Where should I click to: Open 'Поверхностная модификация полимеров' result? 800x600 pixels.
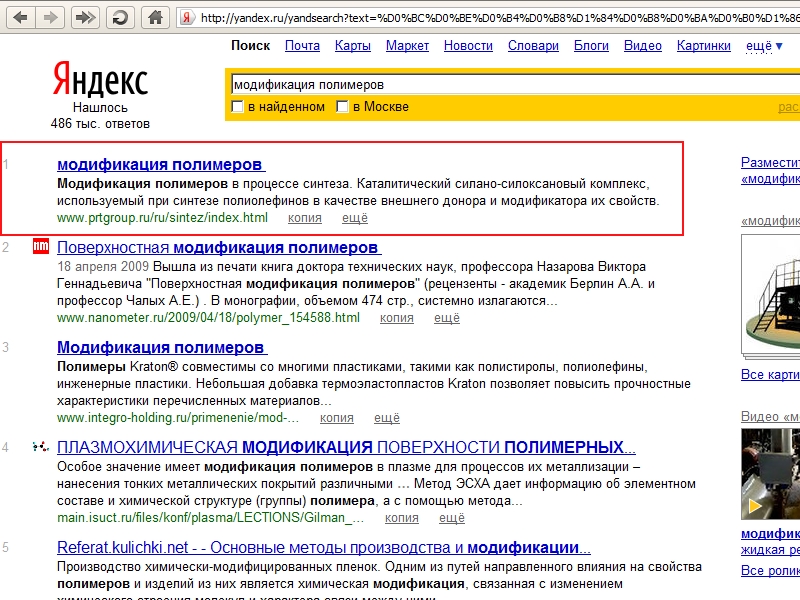tap(218, 247)
